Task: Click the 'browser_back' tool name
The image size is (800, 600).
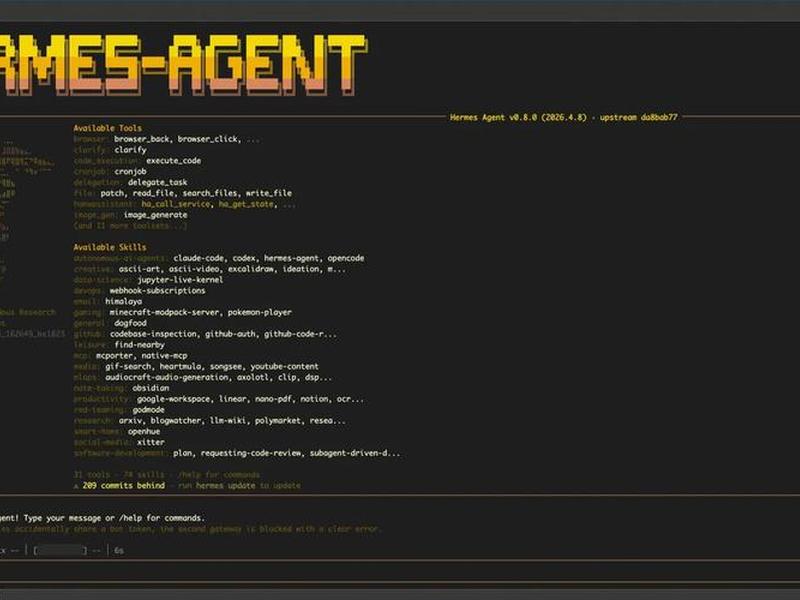Action: (141, 139)
